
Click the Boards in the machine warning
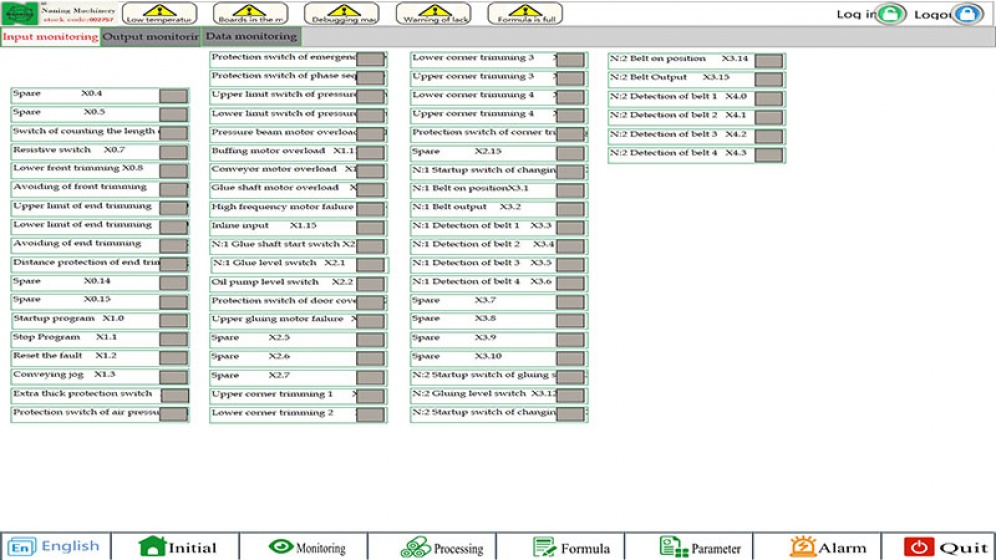250,13
